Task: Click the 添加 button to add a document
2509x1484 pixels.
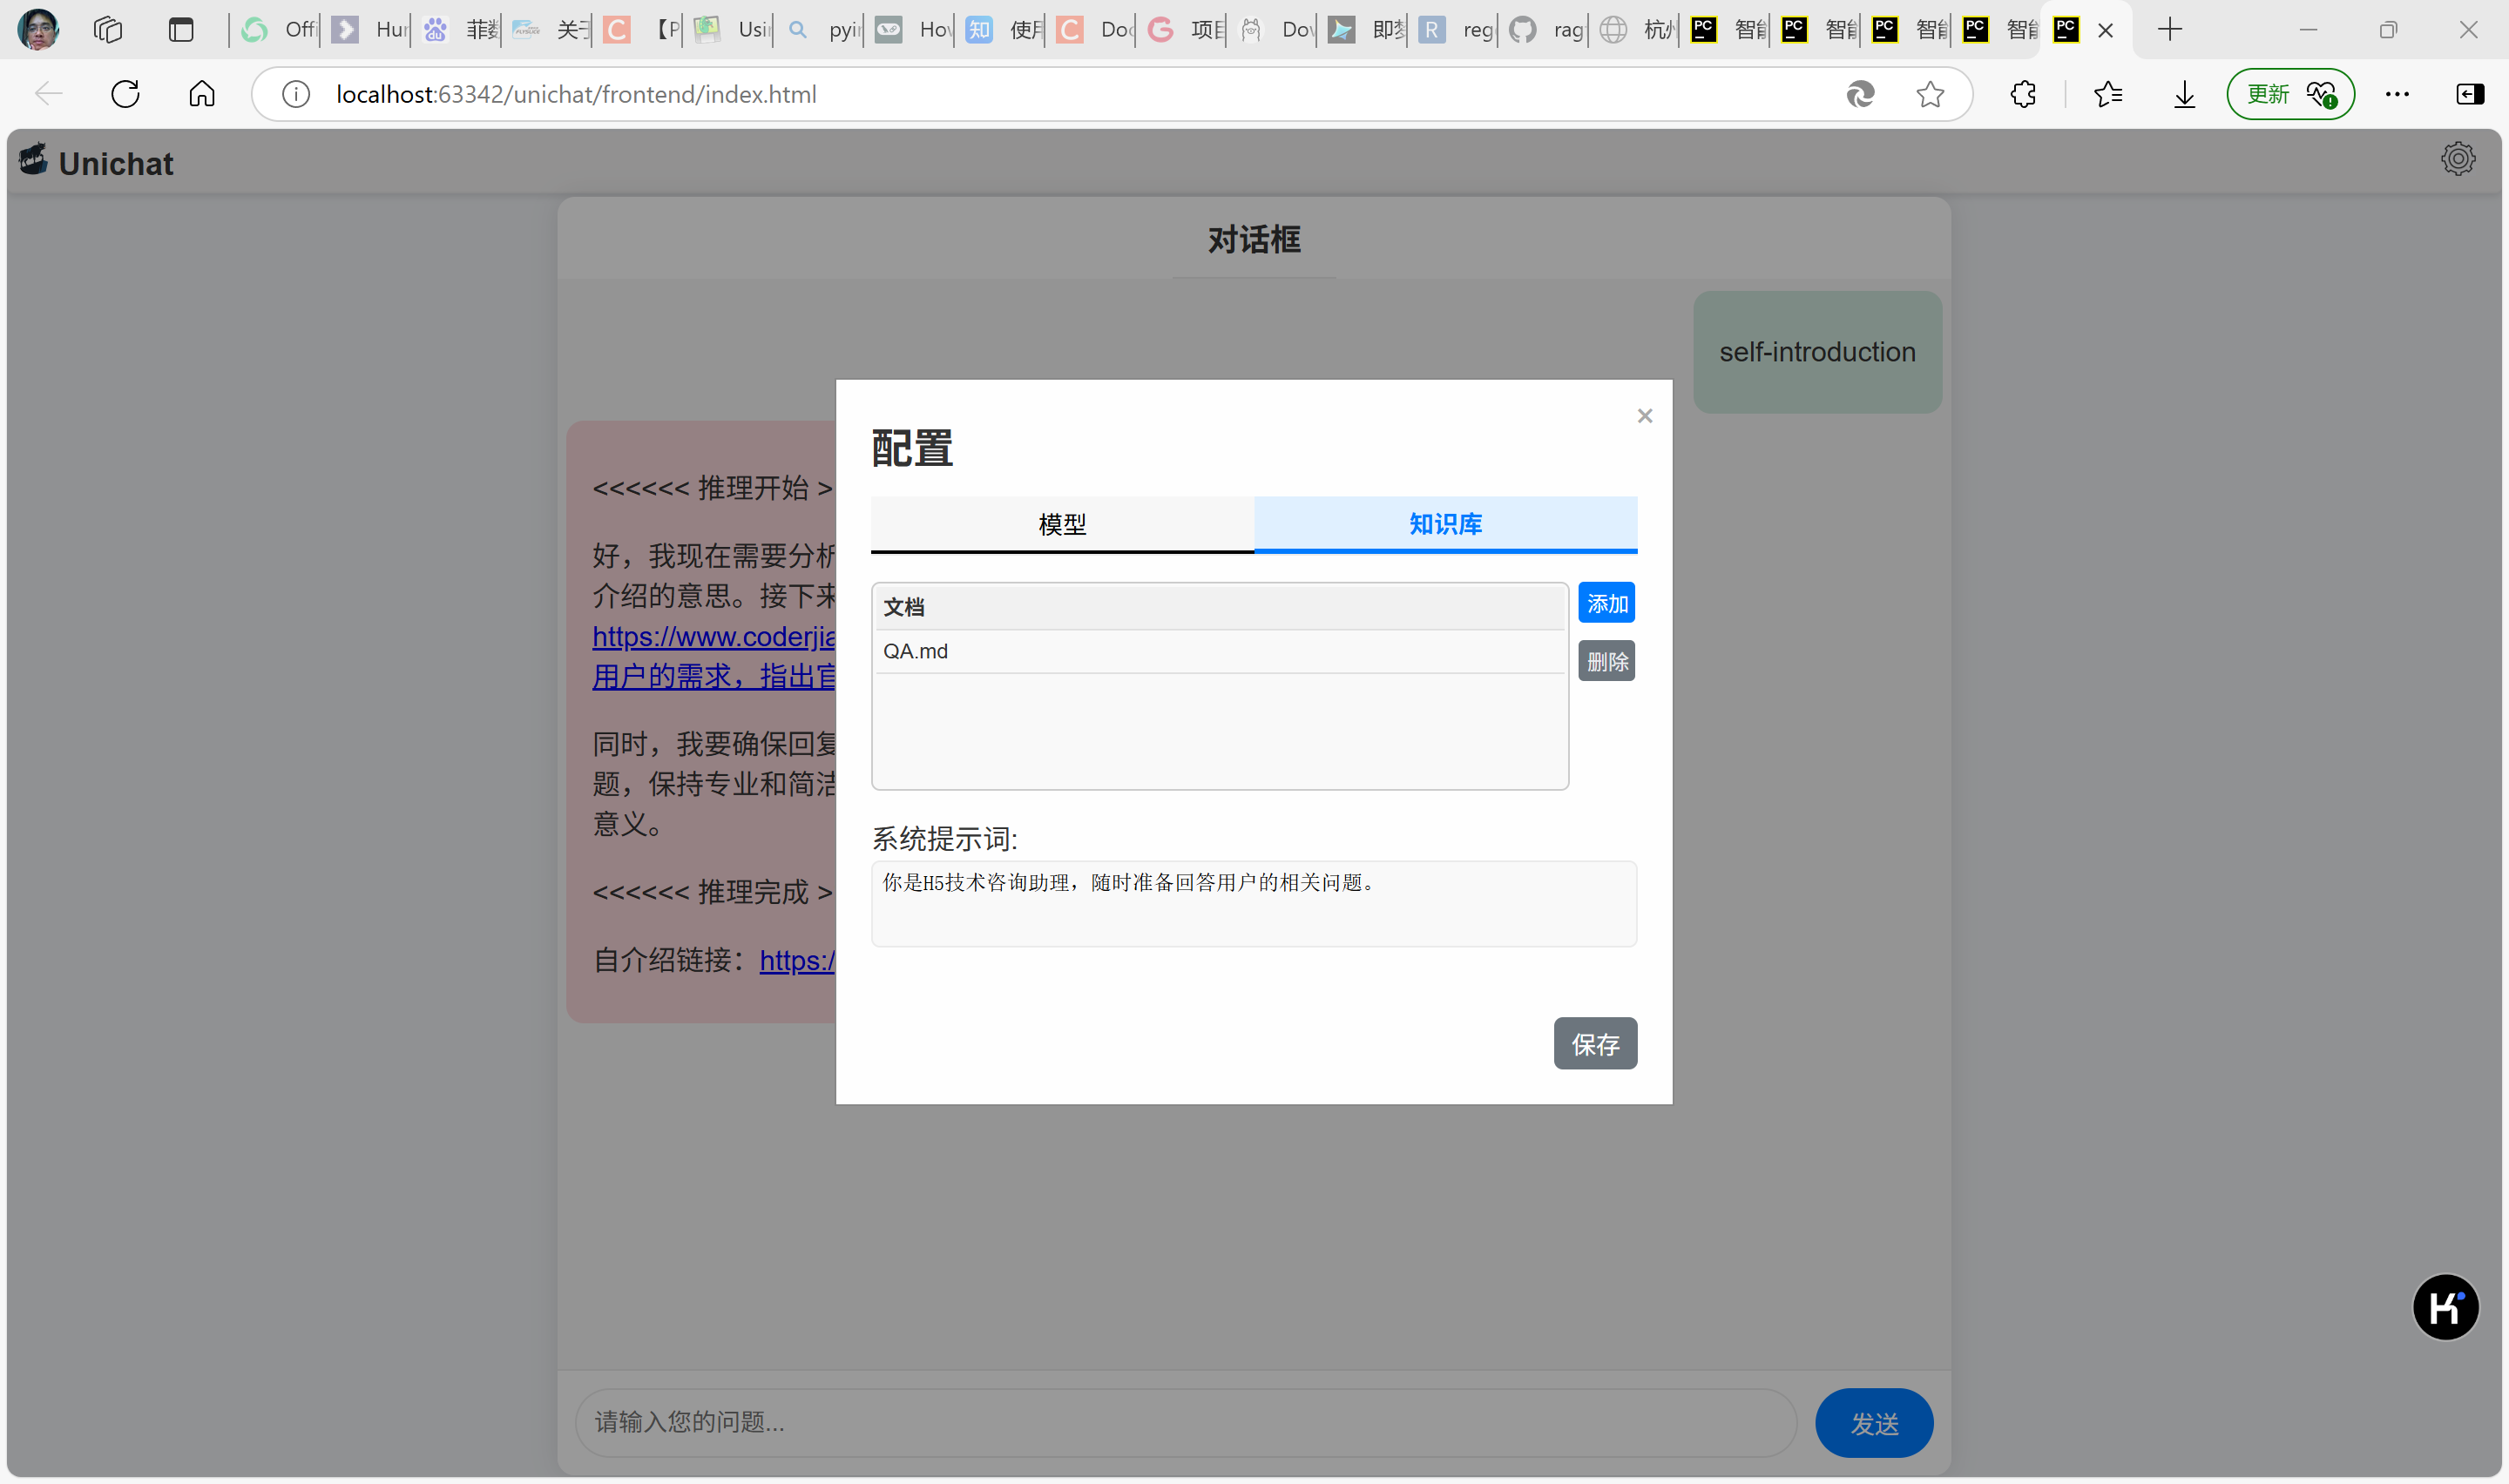Action: [x=1606, y=602]
